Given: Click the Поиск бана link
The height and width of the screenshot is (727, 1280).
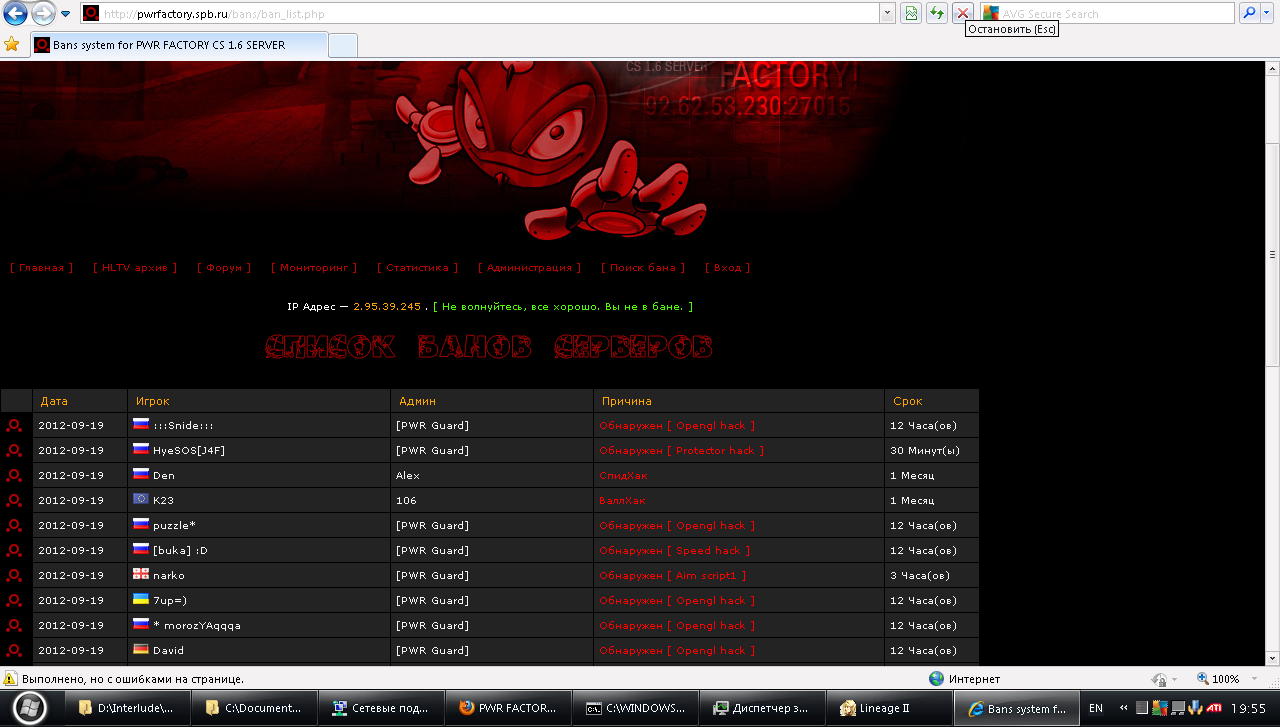Looking at the screenshot, I should 643,268.
